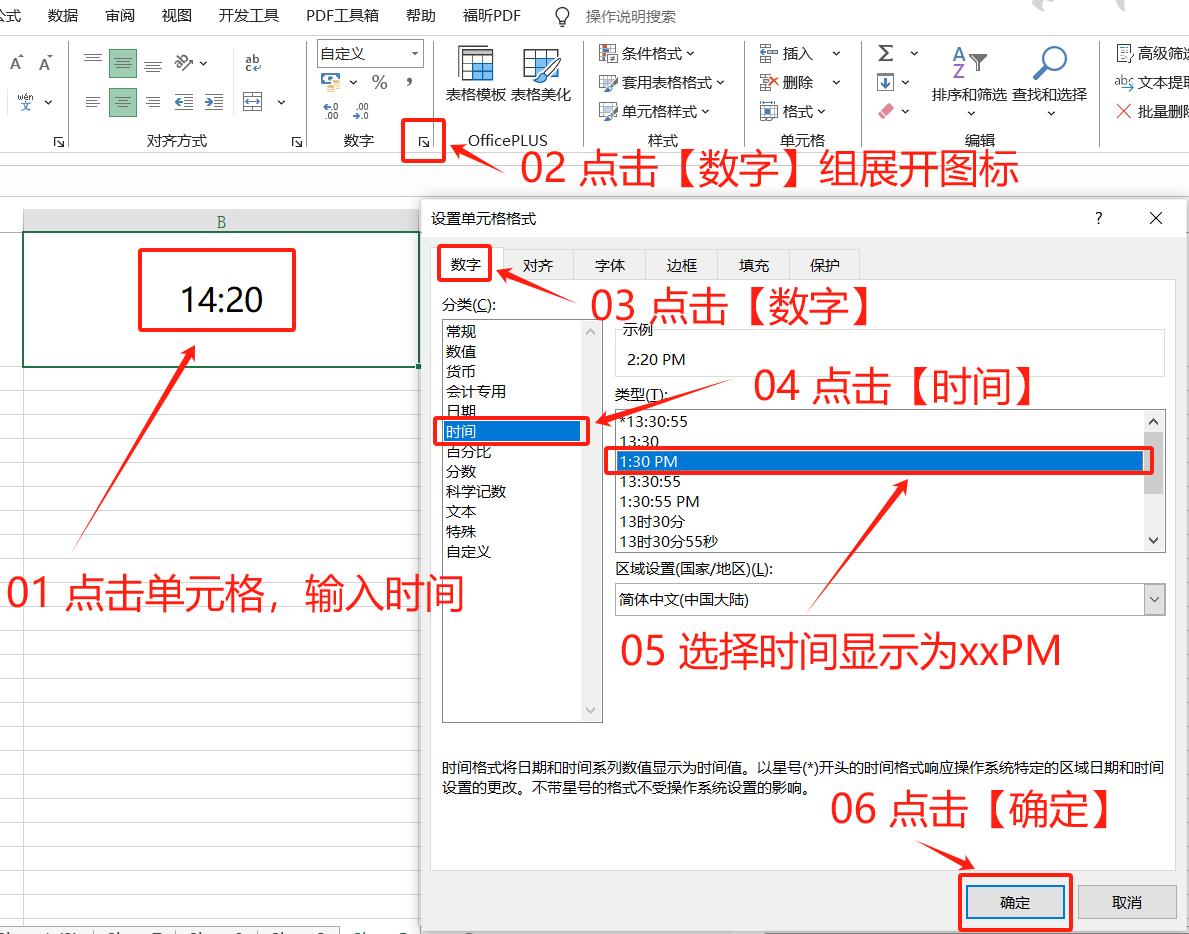The width and height of the screenshot is (1189, 934).
Task: Open the PDF工具箱 ribbon tab
Action: tap(342, 16)
